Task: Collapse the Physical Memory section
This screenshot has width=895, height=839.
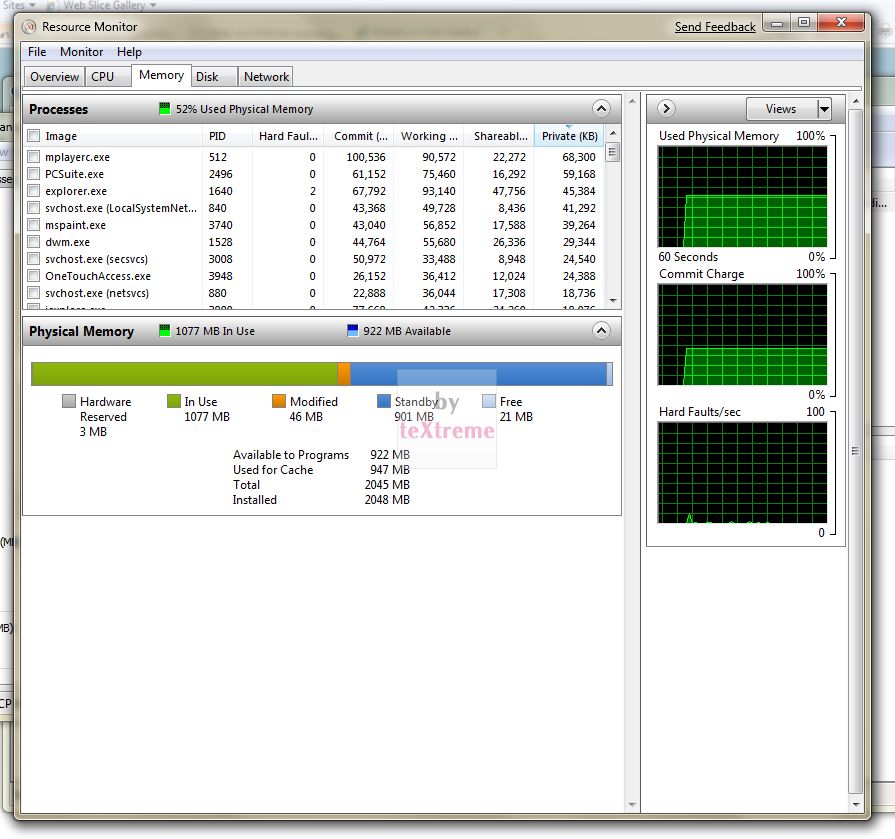Action: click(x=601, y=330)
